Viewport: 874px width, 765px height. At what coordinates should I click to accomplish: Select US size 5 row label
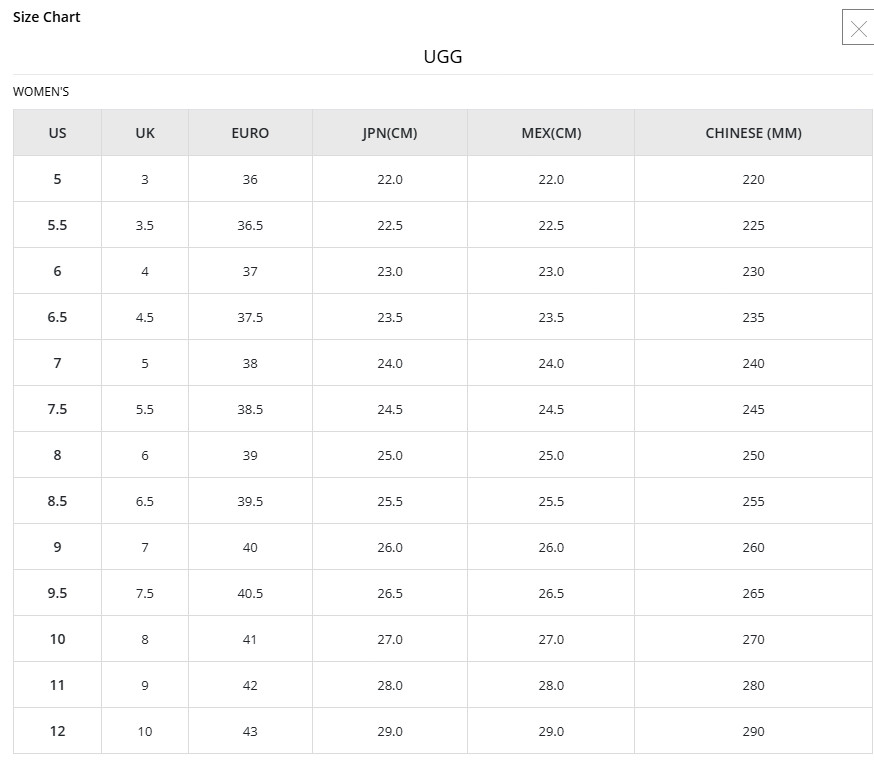point(57,179)
